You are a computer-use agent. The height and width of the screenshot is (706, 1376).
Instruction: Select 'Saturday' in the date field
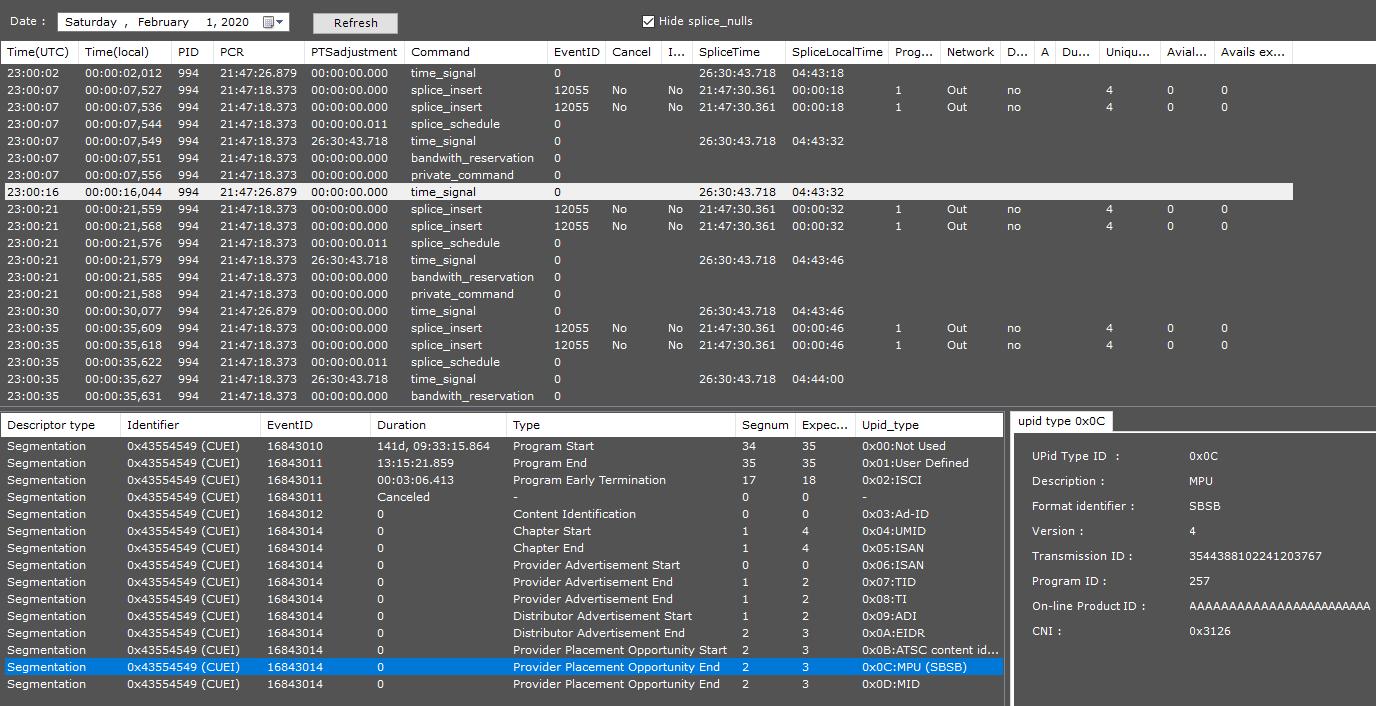click(x=91, y=22)
